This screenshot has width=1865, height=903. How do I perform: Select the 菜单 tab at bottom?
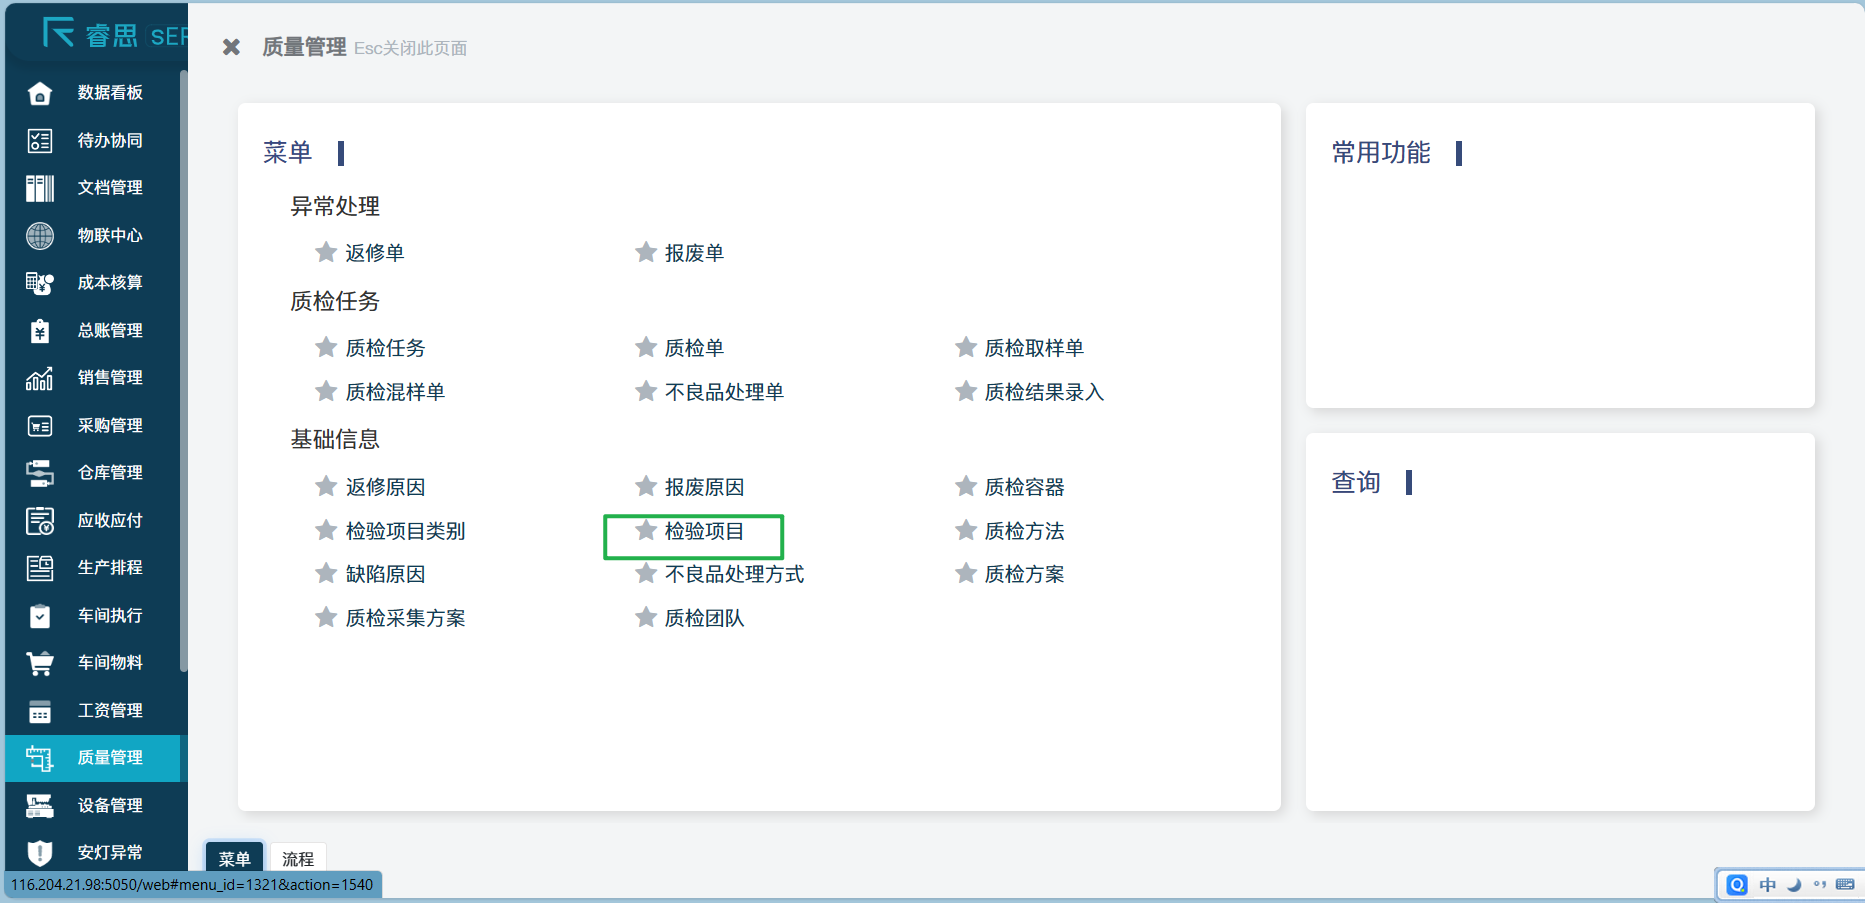[235, 859]
